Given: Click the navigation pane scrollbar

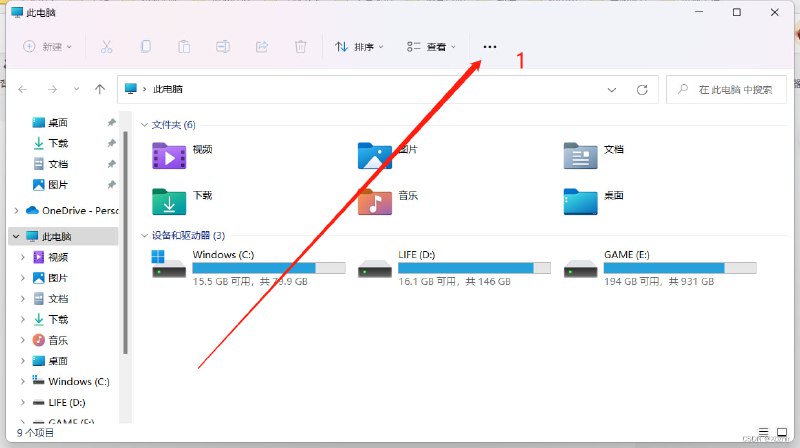Looking at the screenshot, I should [x=126, y=242].
